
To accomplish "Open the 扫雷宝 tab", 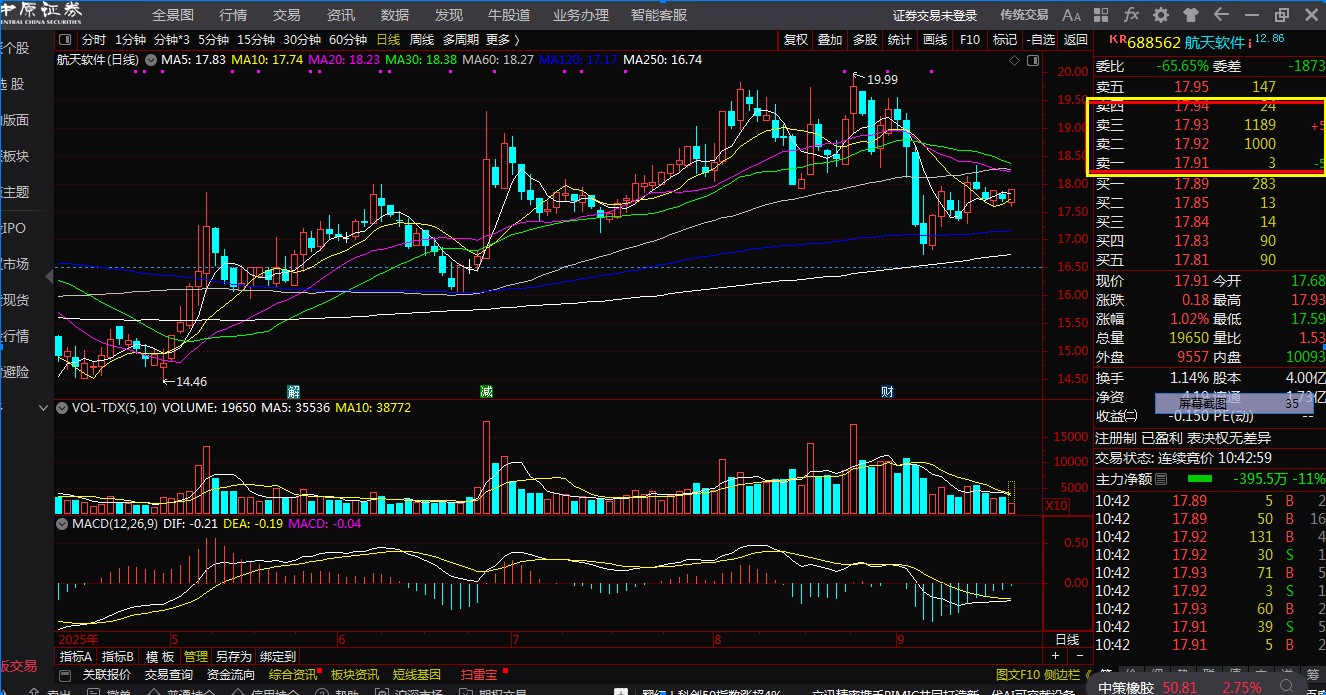I will click(x=480, y=675).
